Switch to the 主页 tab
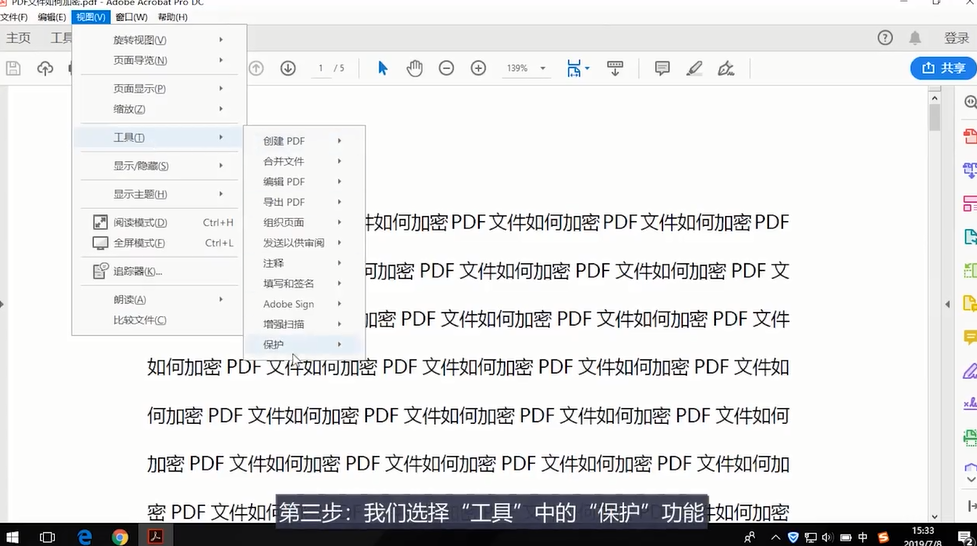Image resolution: width=977 pixels, height=546 pixels. [18, 38]
